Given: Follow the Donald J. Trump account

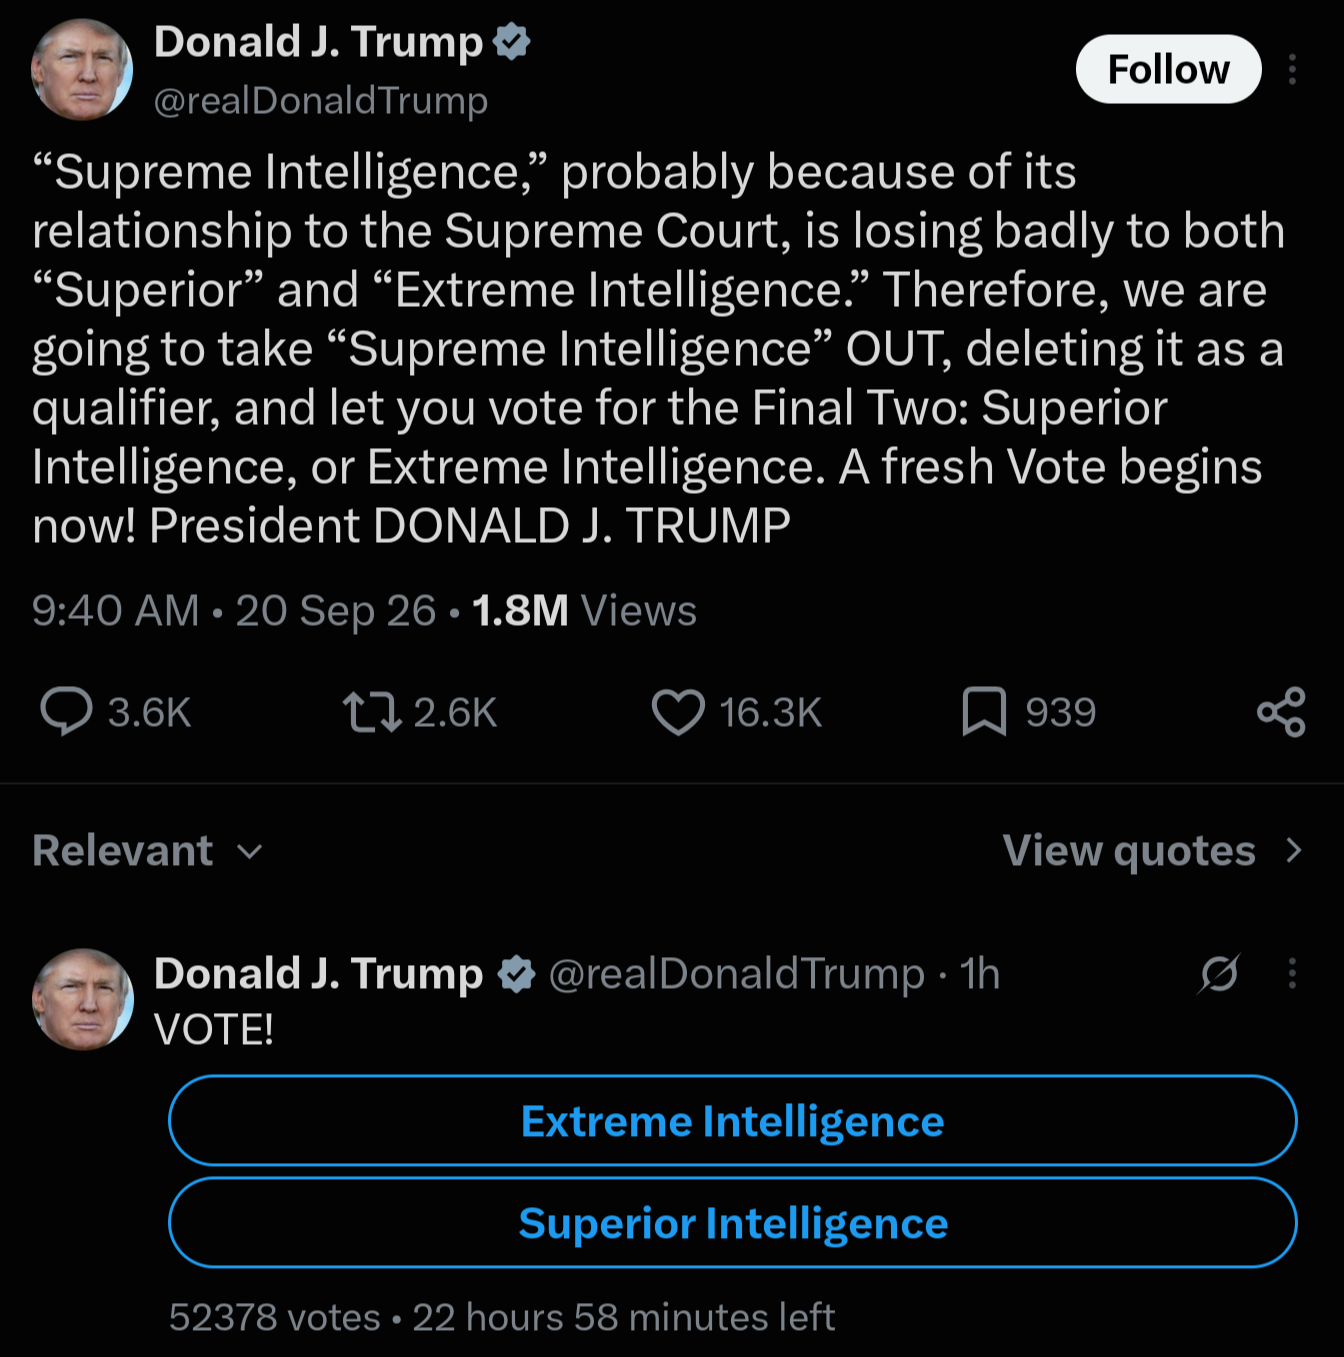Looking at the screenshot, I should [x=1168, y=69].
